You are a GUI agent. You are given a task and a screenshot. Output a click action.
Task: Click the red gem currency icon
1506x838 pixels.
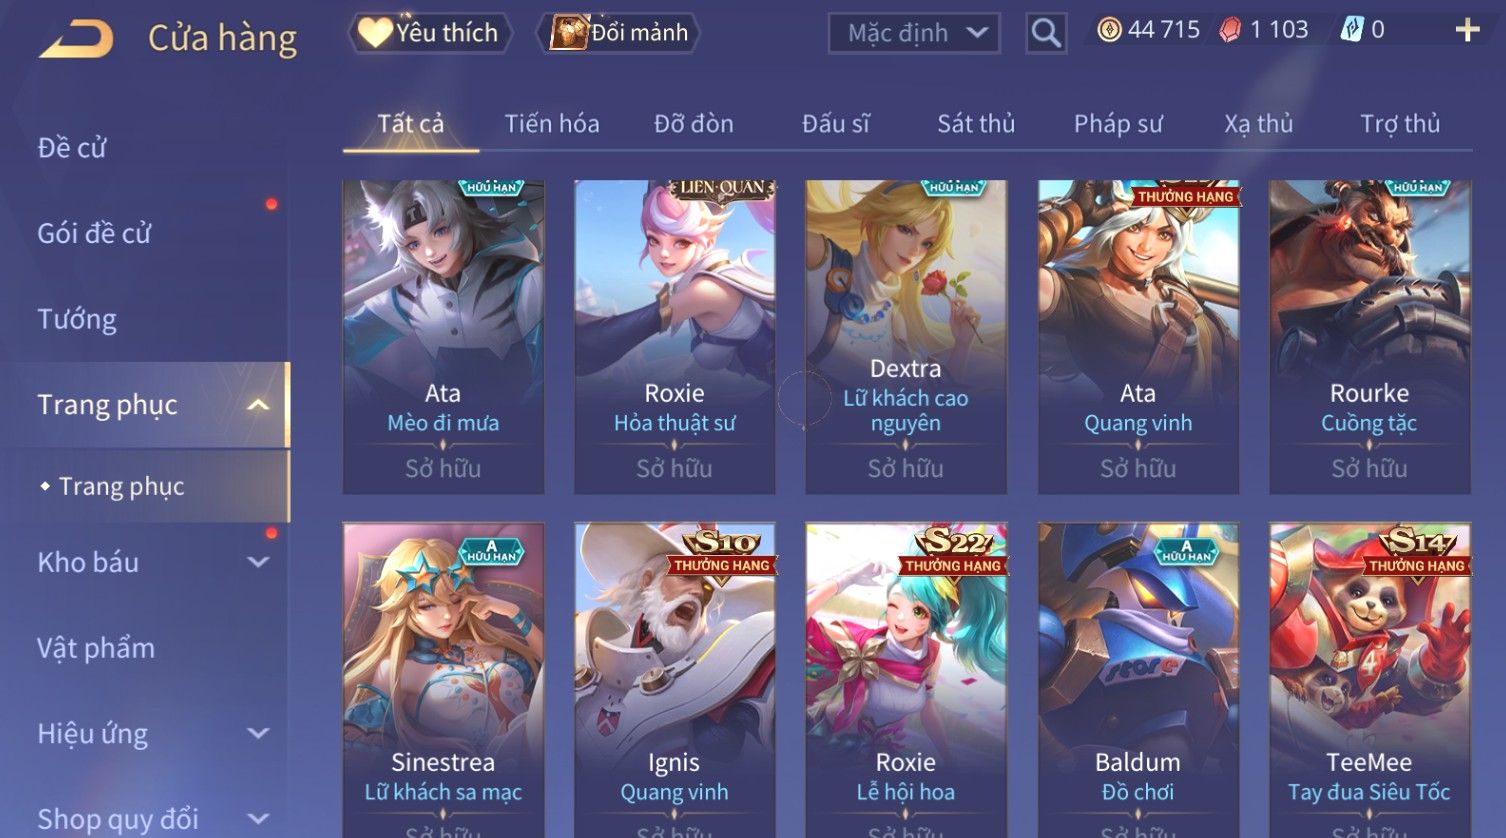point(1230,30)
